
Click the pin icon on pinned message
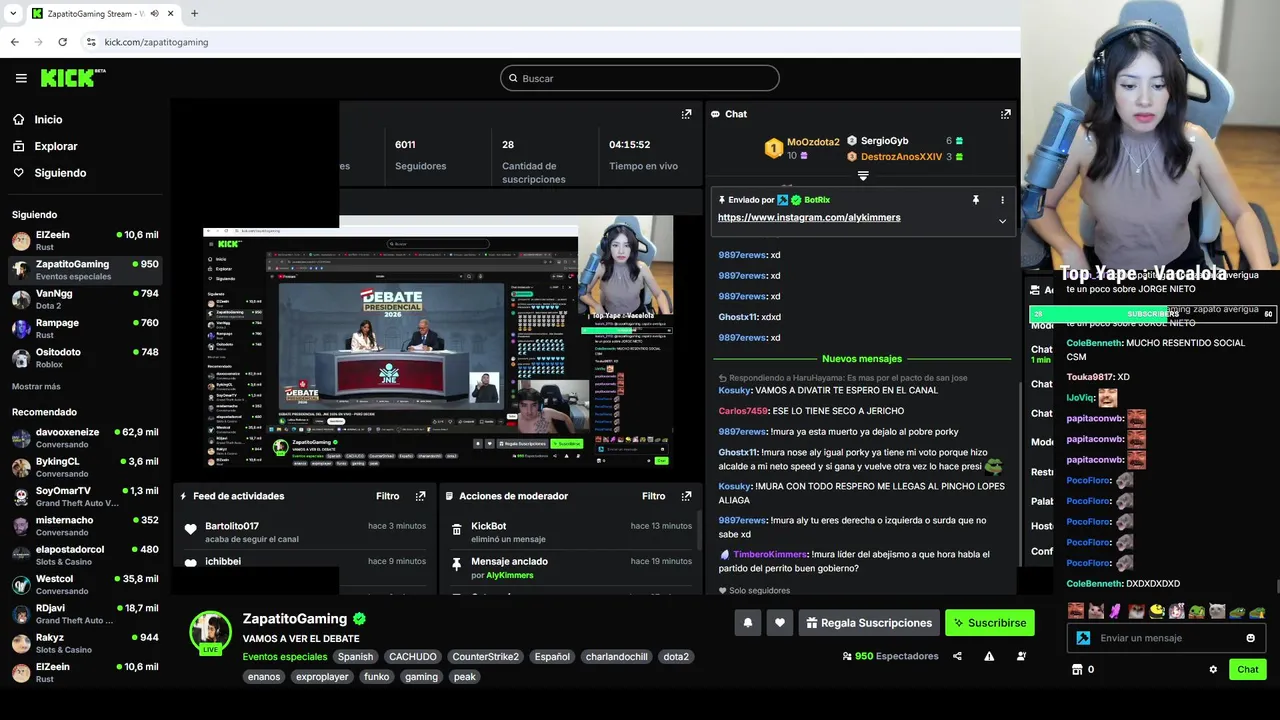(976, 200)
